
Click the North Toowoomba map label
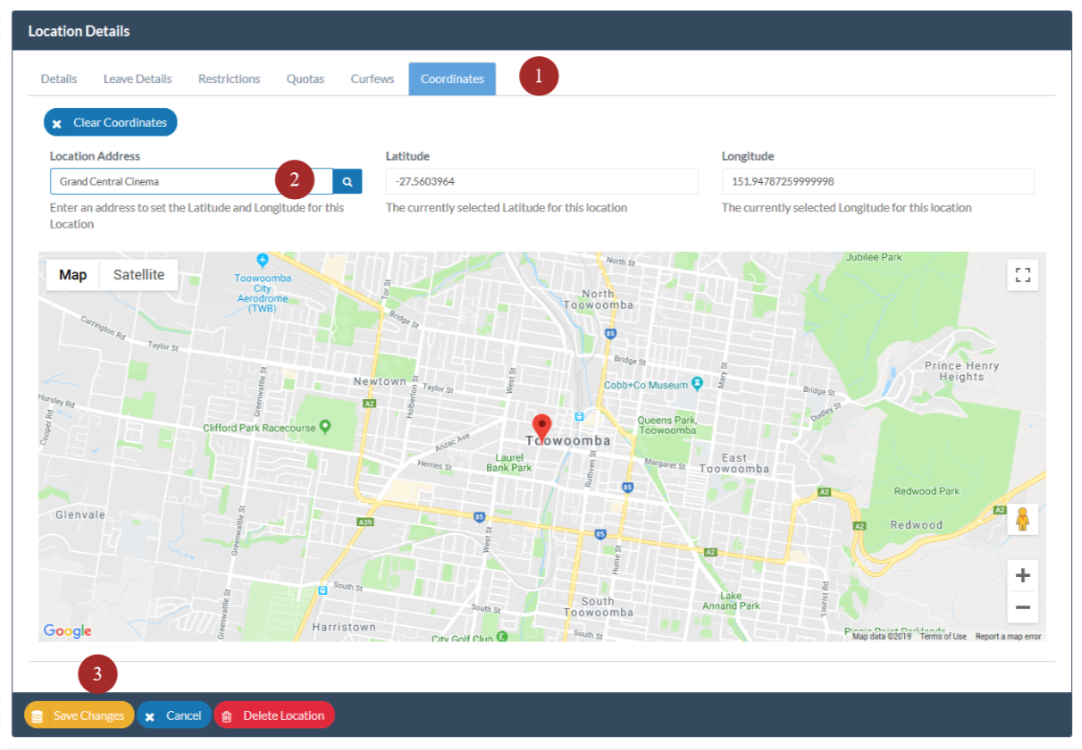[598, 299]
